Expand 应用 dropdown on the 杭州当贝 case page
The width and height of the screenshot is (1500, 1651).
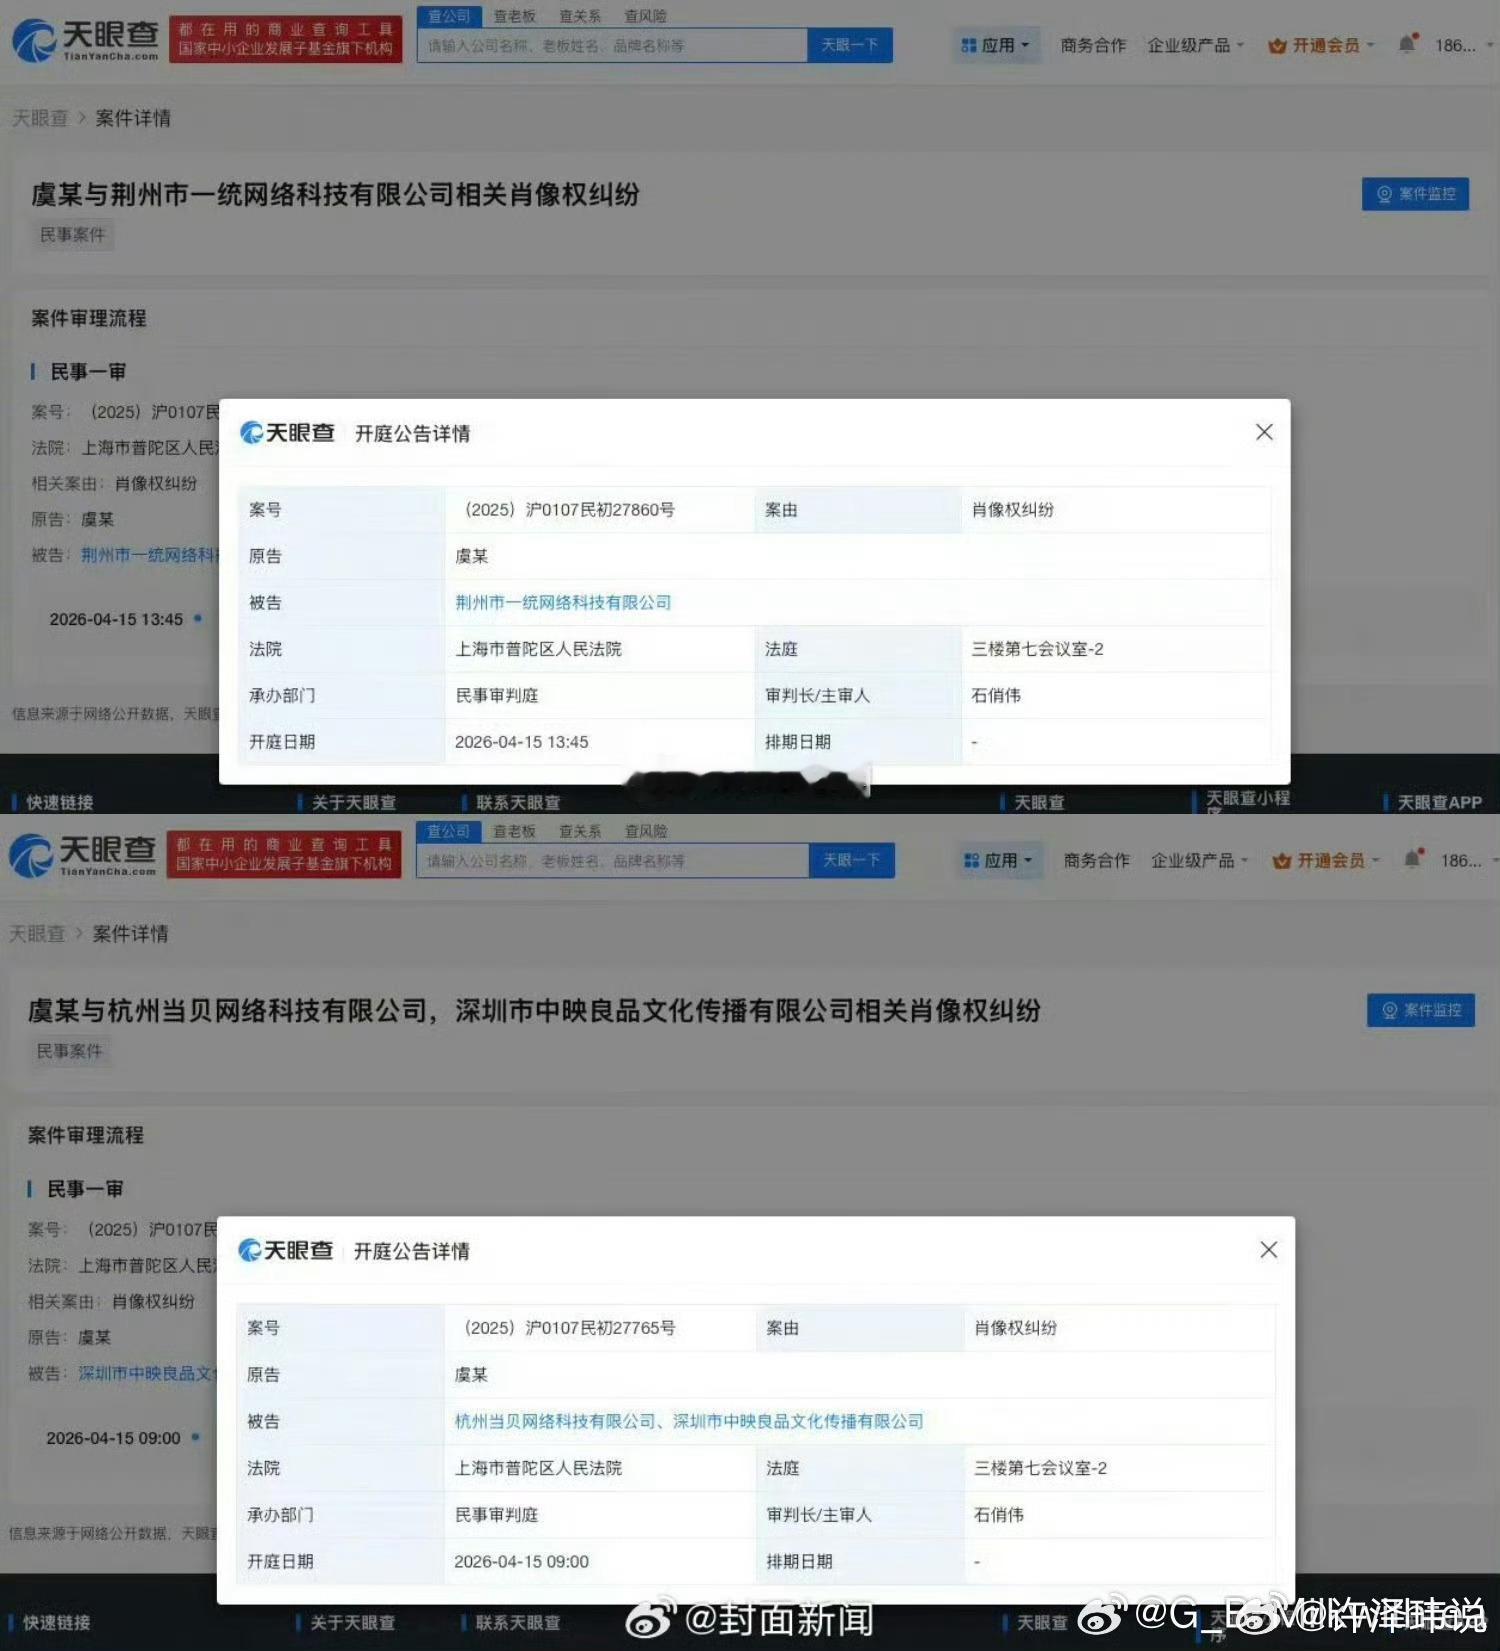click(999, 860)
